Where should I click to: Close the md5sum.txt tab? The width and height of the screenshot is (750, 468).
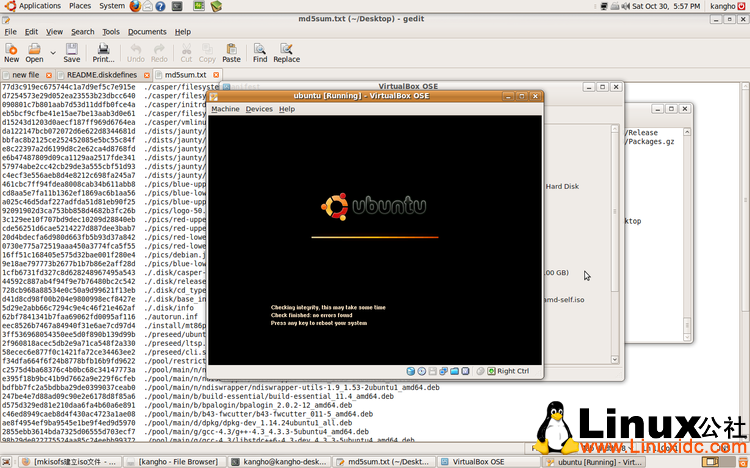[x=216, y=75]
